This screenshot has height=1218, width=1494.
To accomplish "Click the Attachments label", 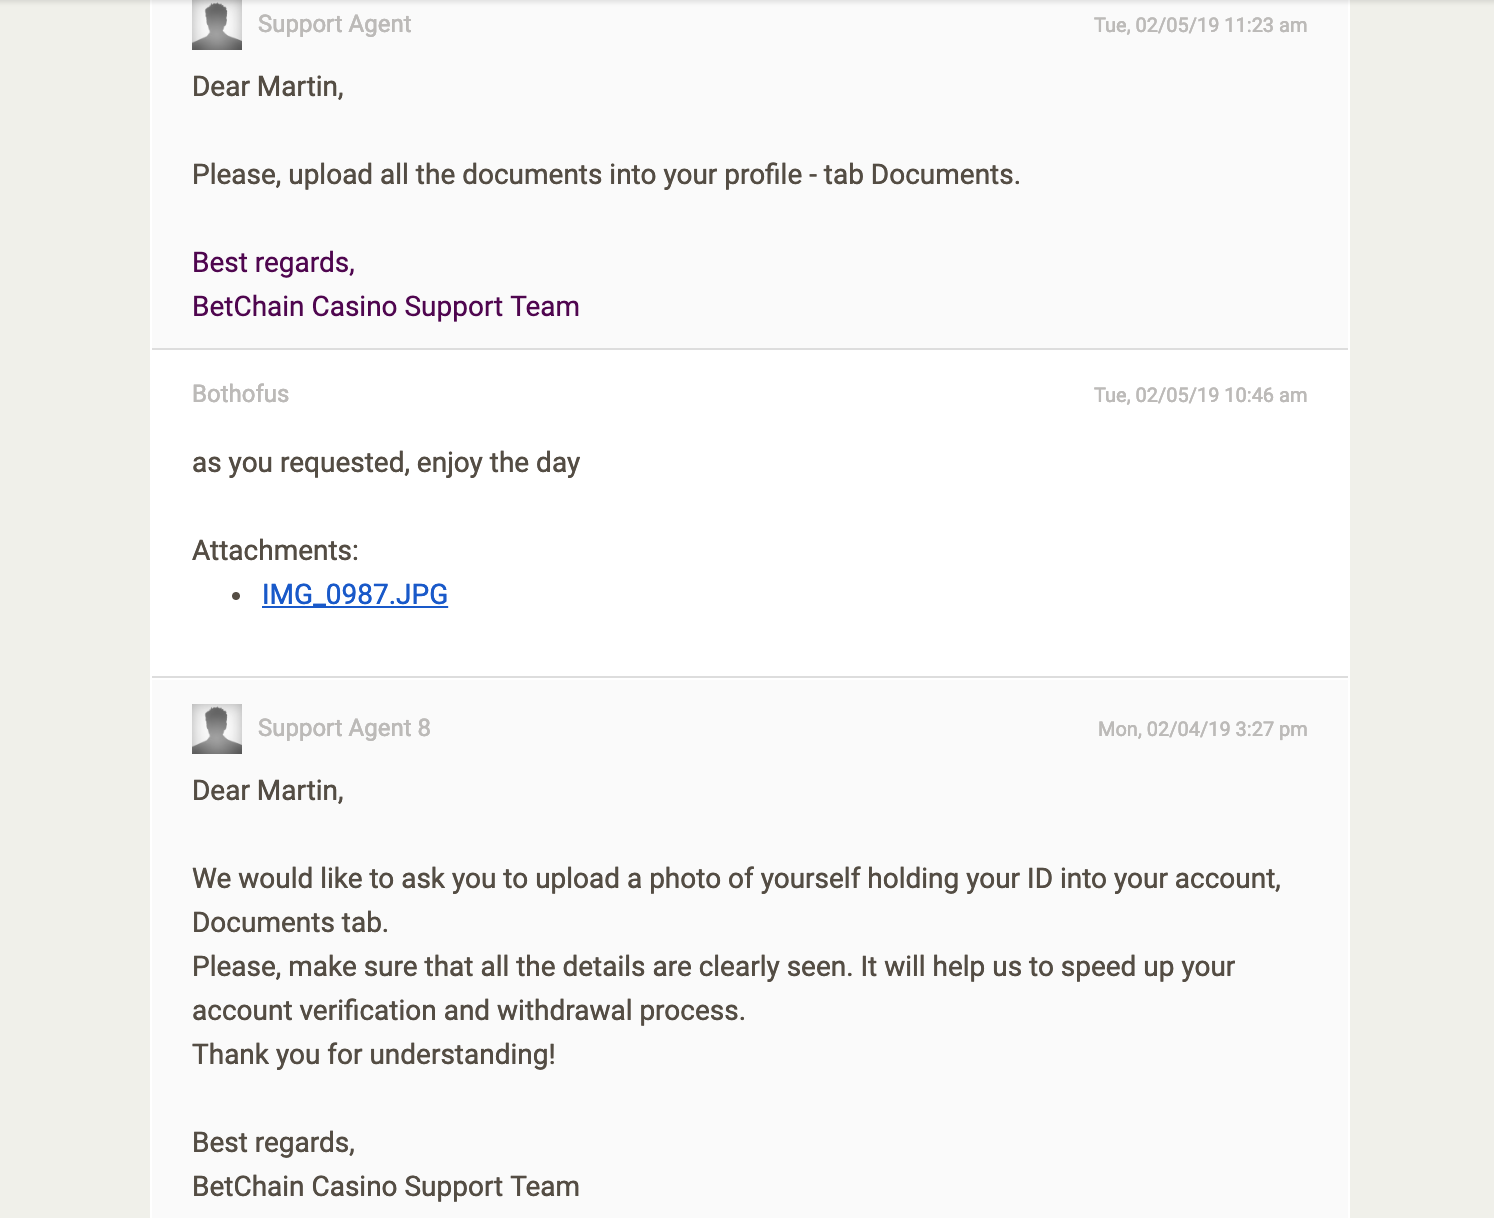I will (x=275, y=551).
